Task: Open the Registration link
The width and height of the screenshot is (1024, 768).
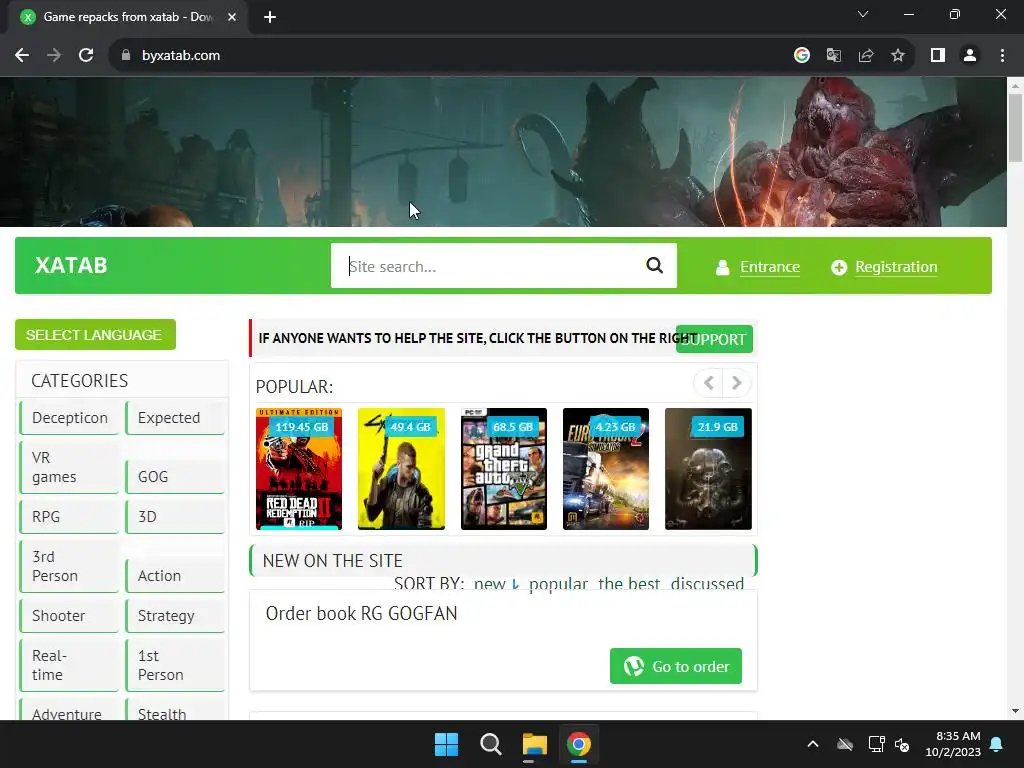Action: [x=896, y=266]
